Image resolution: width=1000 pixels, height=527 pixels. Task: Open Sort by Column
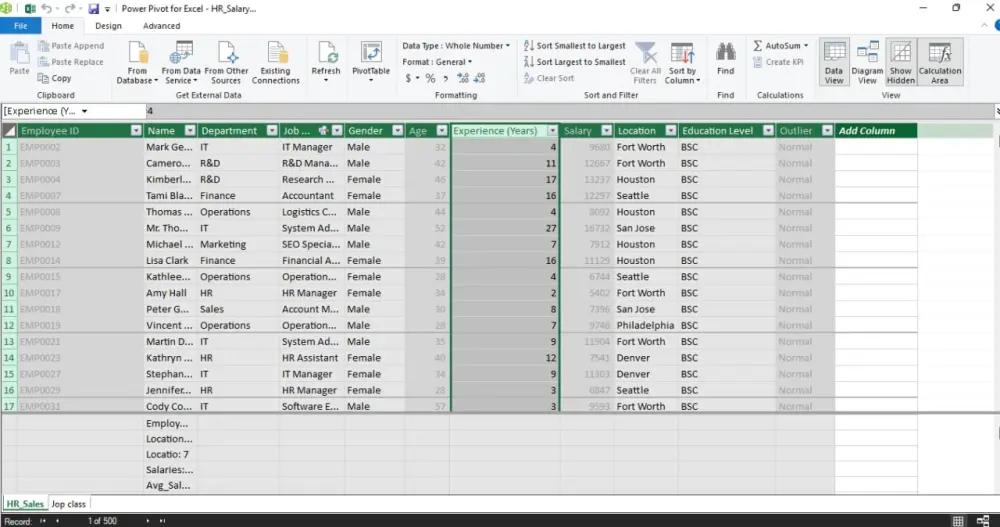(x=682, y=63)
